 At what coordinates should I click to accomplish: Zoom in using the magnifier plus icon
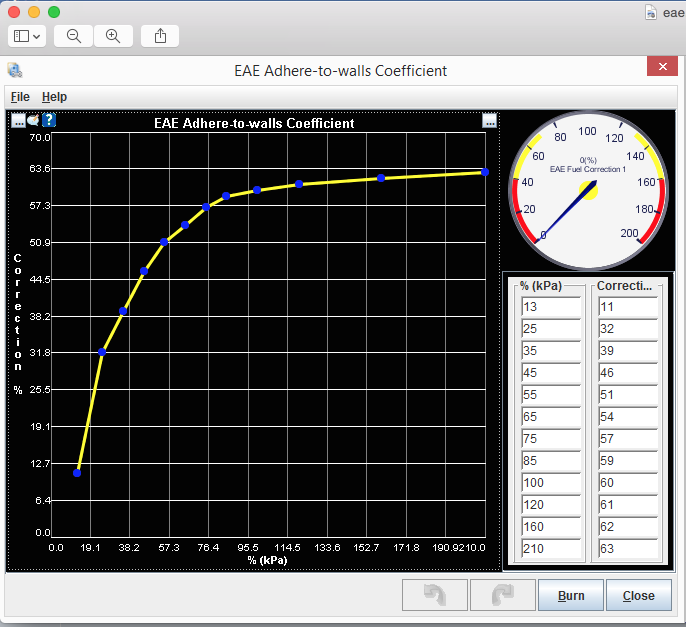[113, 36]
